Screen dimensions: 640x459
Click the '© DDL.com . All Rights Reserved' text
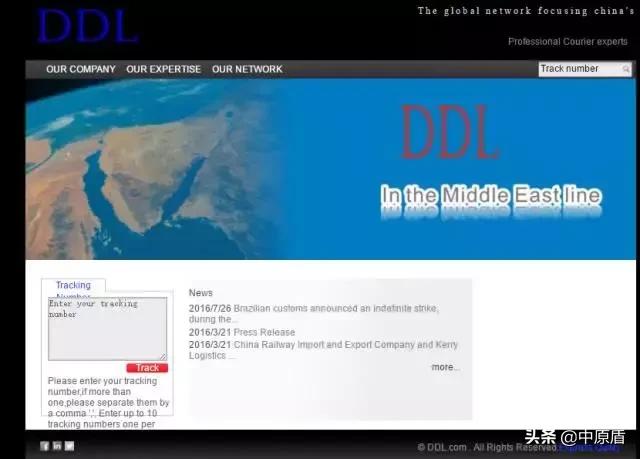[488, 448]
